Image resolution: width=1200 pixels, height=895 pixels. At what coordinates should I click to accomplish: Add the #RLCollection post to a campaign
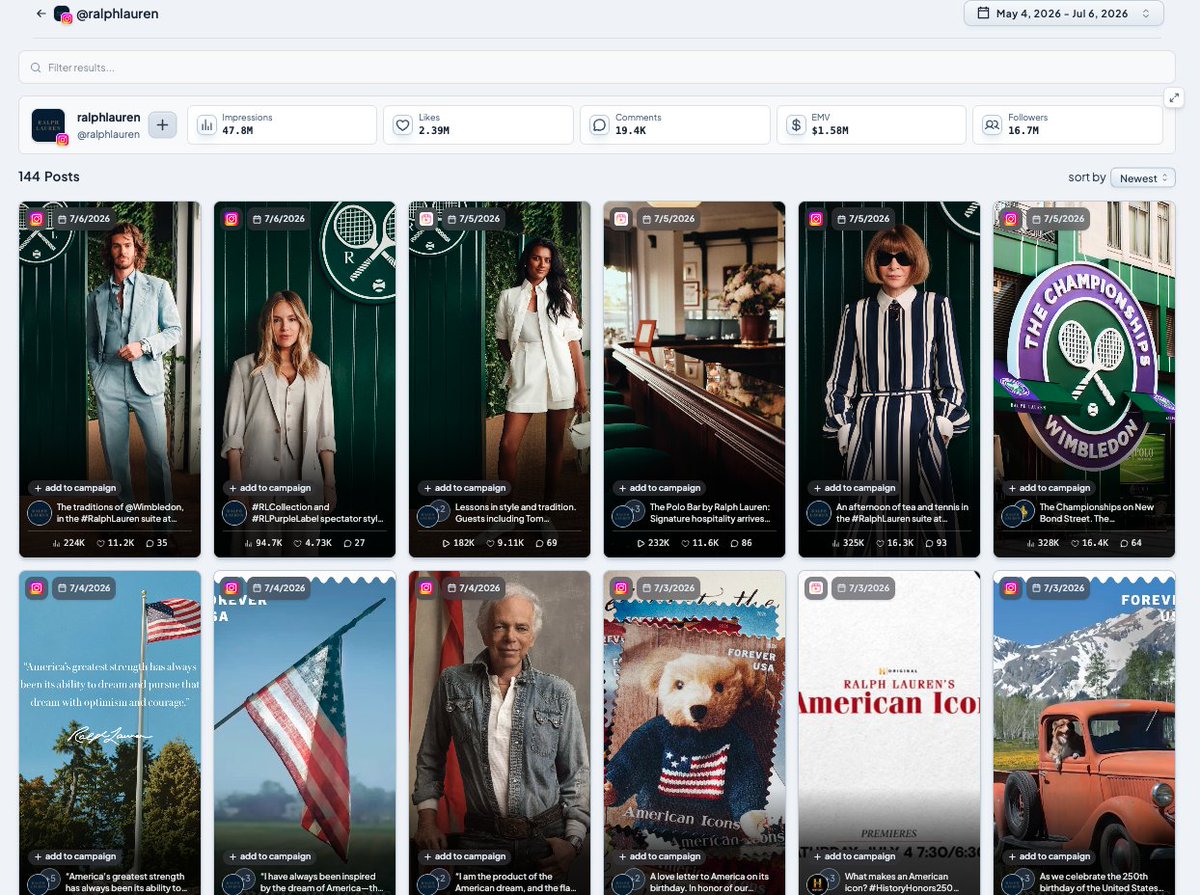tap(269, 488)
